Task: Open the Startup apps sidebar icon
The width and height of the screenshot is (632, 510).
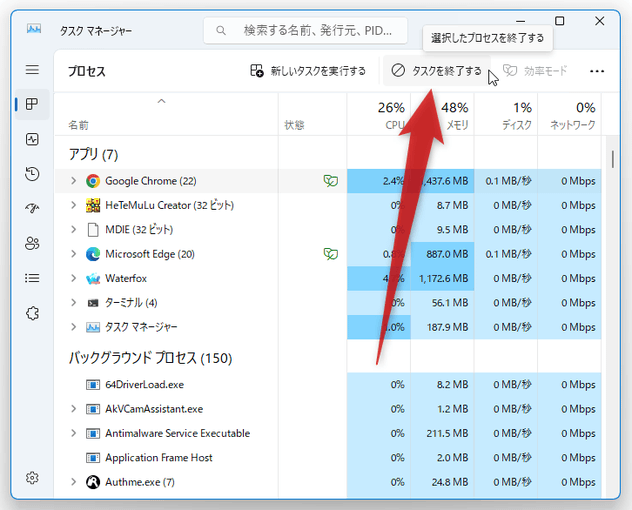Action: 32,208
